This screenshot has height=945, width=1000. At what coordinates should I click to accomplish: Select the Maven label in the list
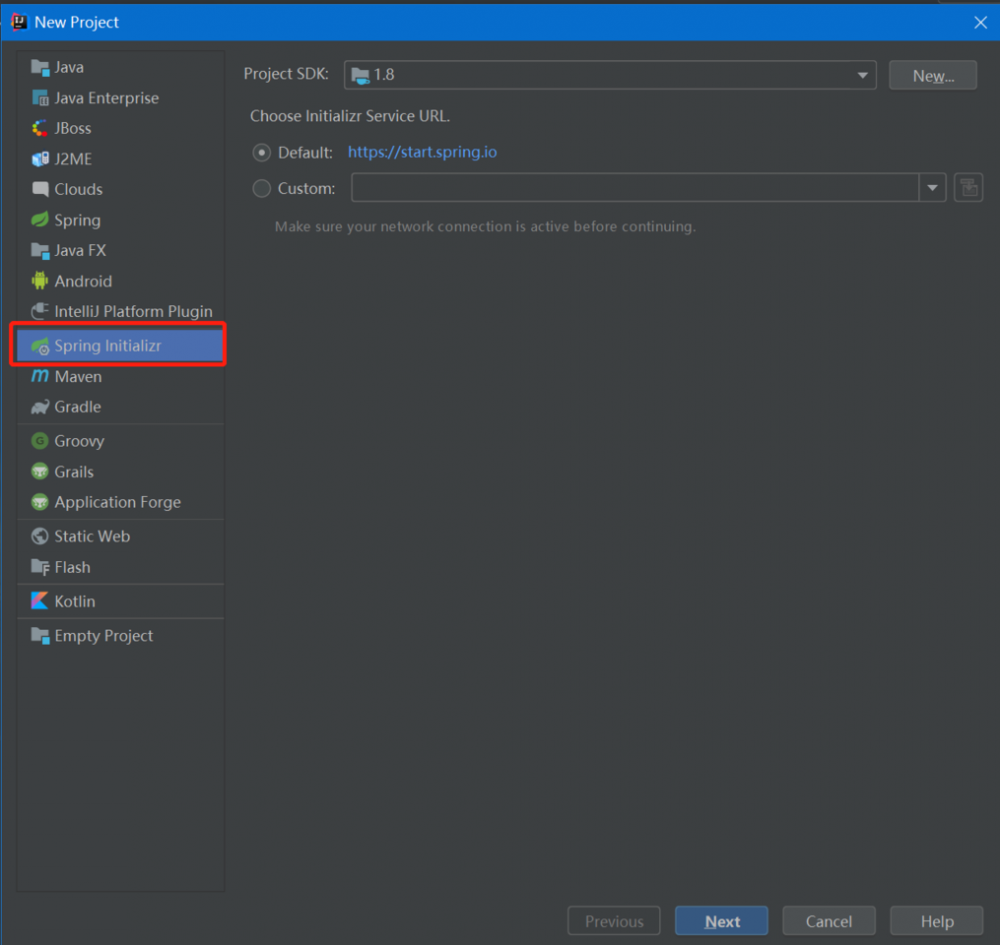(78, 376)
